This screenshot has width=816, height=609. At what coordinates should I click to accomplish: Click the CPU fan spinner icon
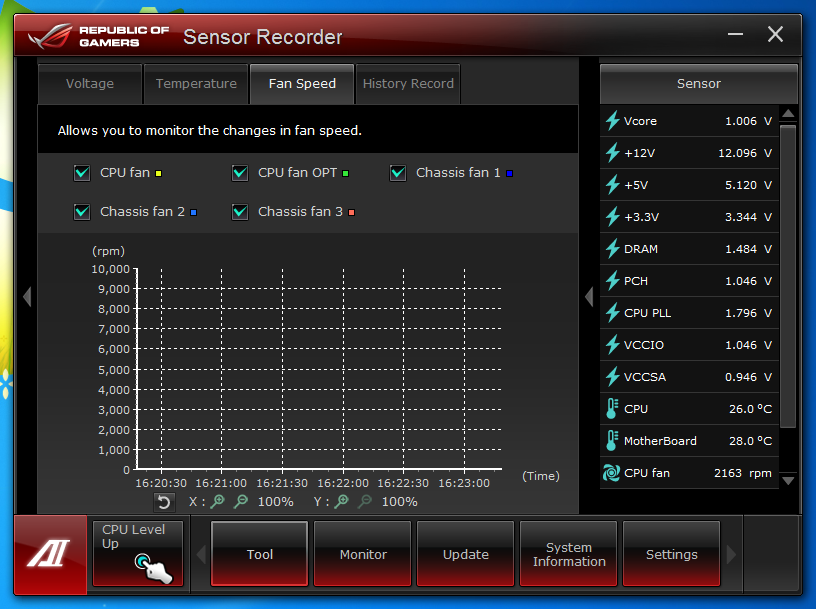point(611,473)
